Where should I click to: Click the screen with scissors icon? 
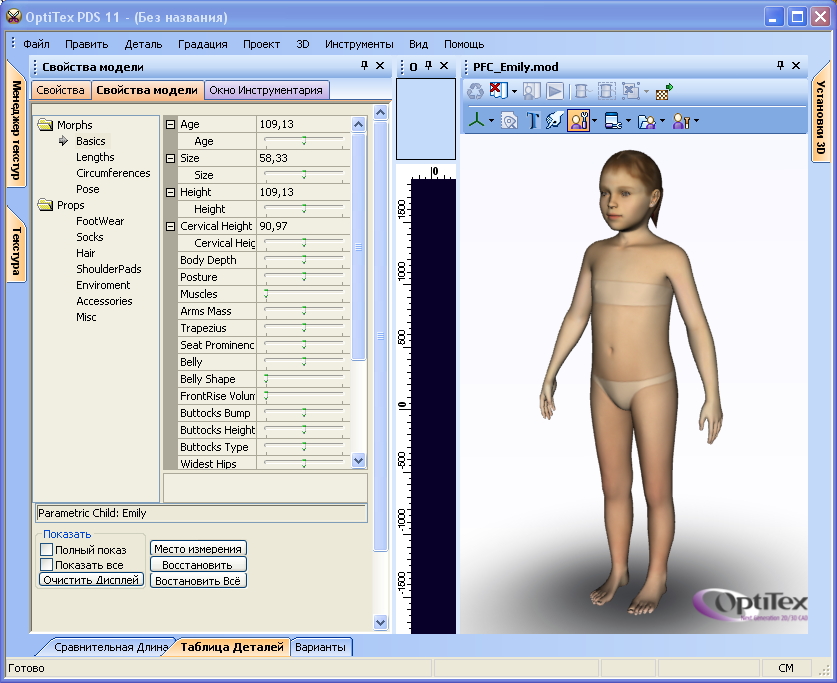click(612, 121)
